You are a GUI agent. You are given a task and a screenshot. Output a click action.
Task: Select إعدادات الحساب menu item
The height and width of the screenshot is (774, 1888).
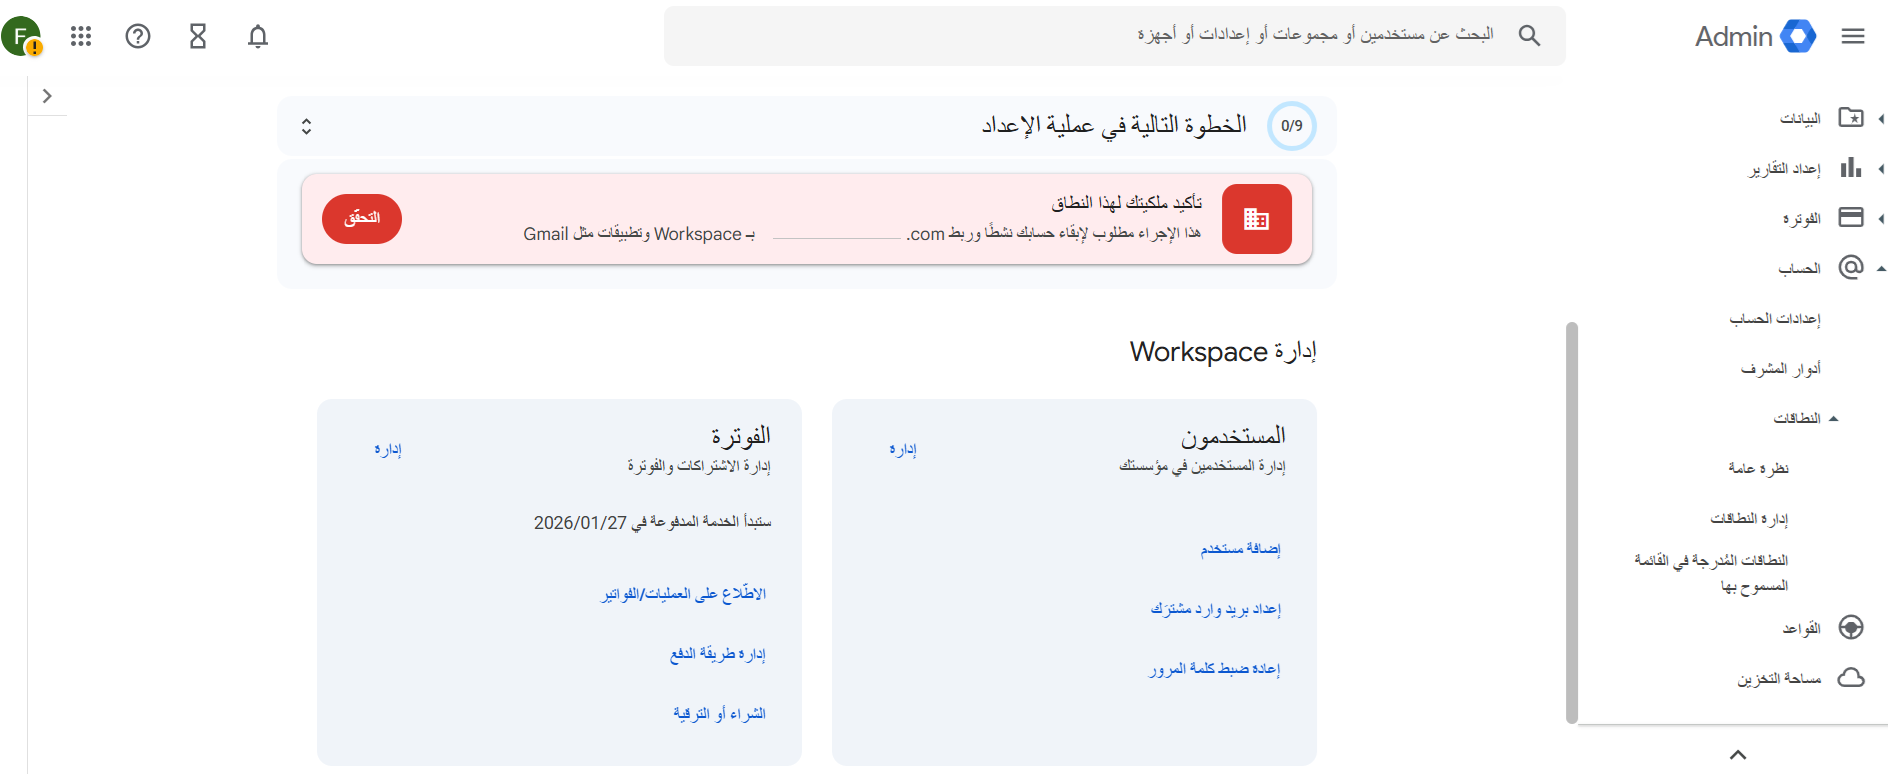tap(1775, 319)
